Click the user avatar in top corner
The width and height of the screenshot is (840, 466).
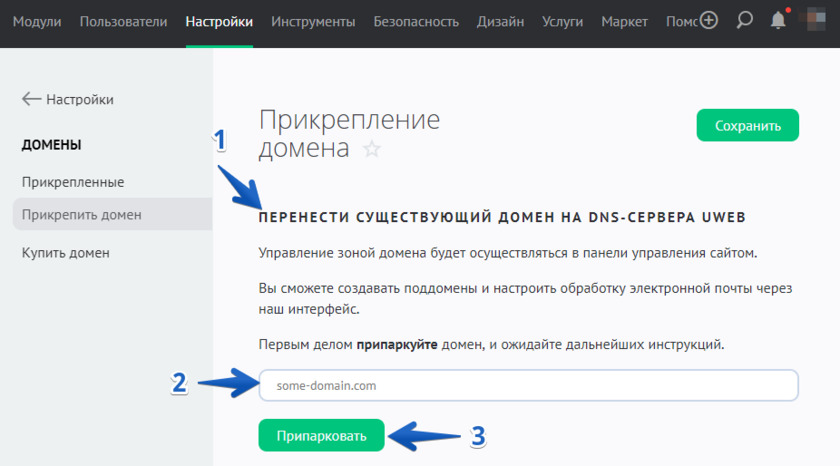click(818, 20)
